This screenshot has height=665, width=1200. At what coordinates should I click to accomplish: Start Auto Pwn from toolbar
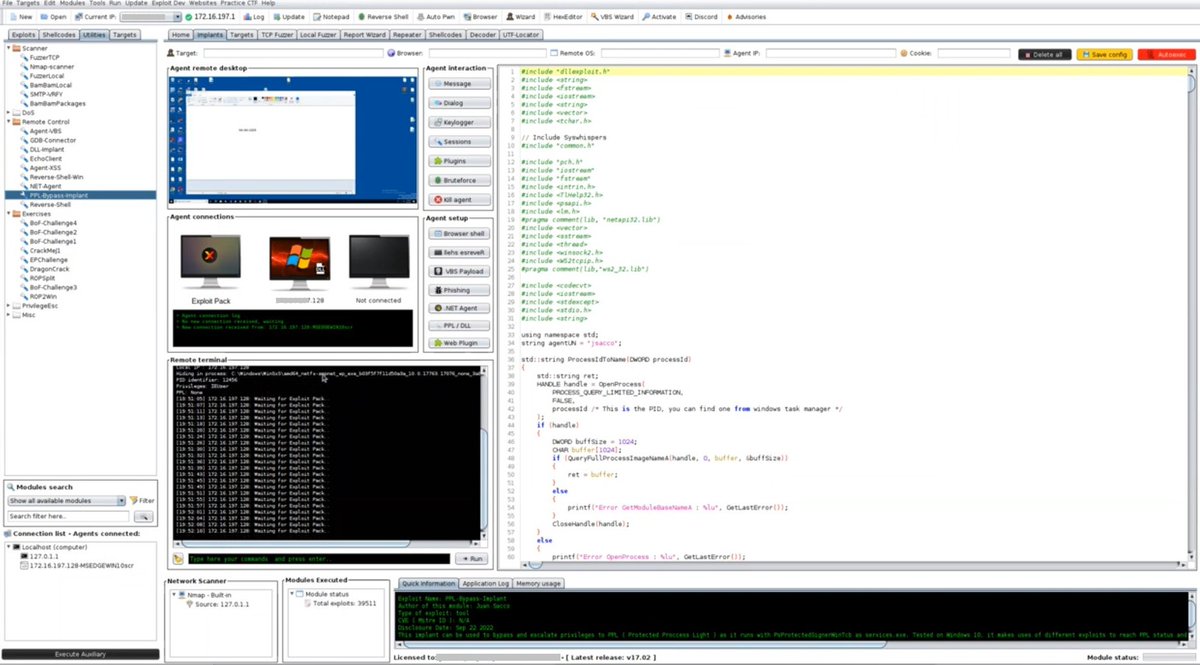pyautogui.click(x=435, y=17)
